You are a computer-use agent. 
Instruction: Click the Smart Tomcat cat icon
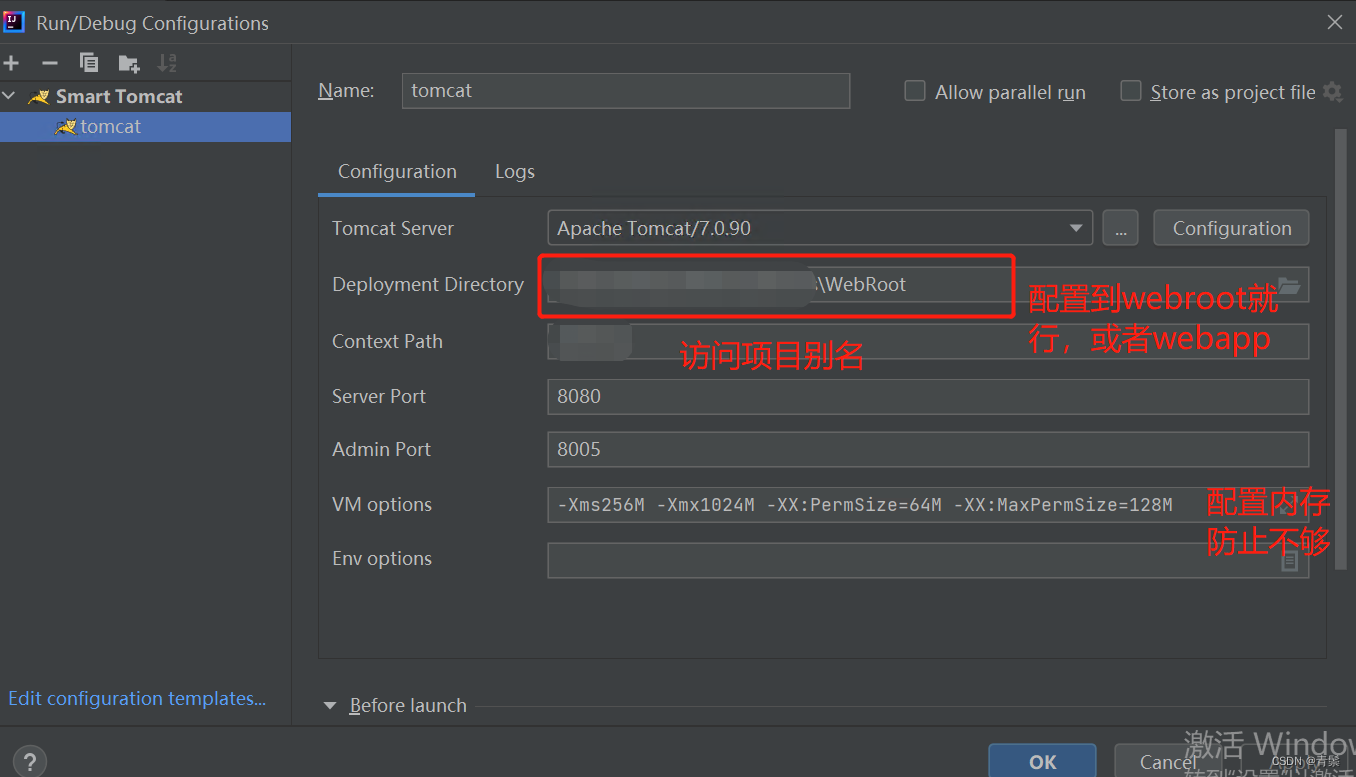39,97
